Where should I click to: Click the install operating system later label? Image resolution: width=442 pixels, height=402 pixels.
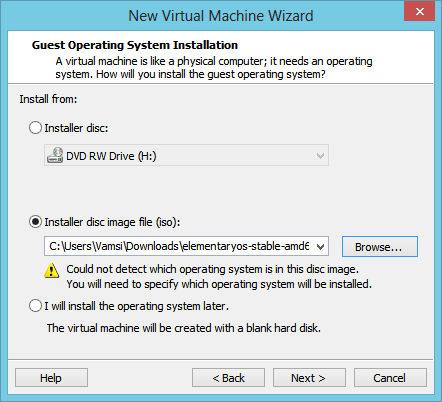(137, 306)
